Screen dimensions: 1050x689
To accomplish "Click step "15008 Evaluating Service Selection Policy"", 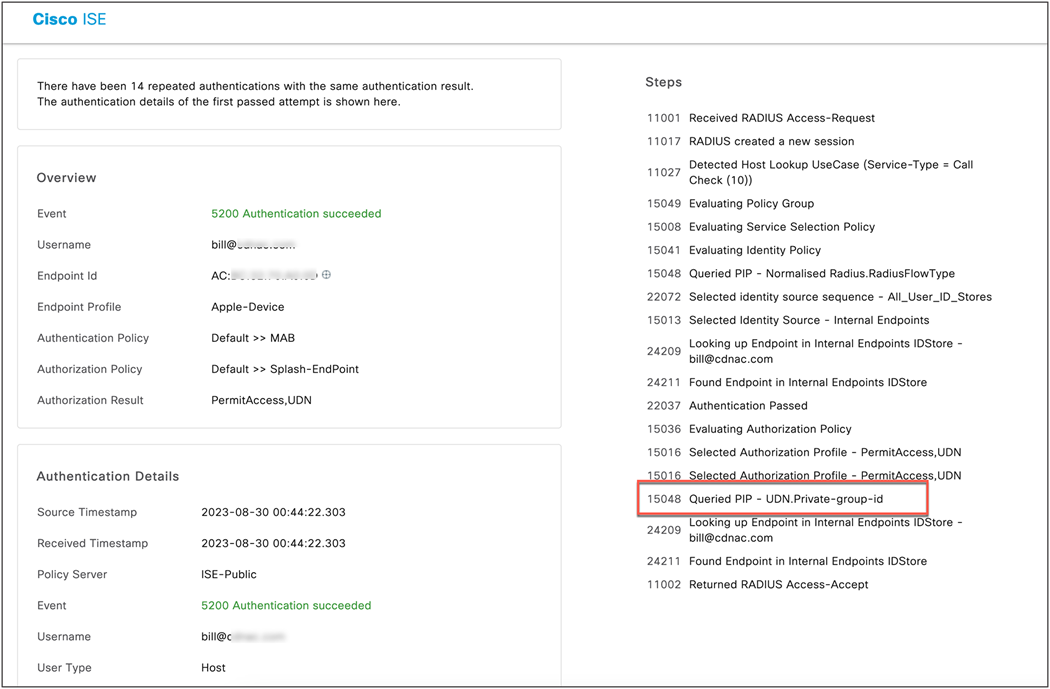I will pyautogui.click(x=761, y=227).
